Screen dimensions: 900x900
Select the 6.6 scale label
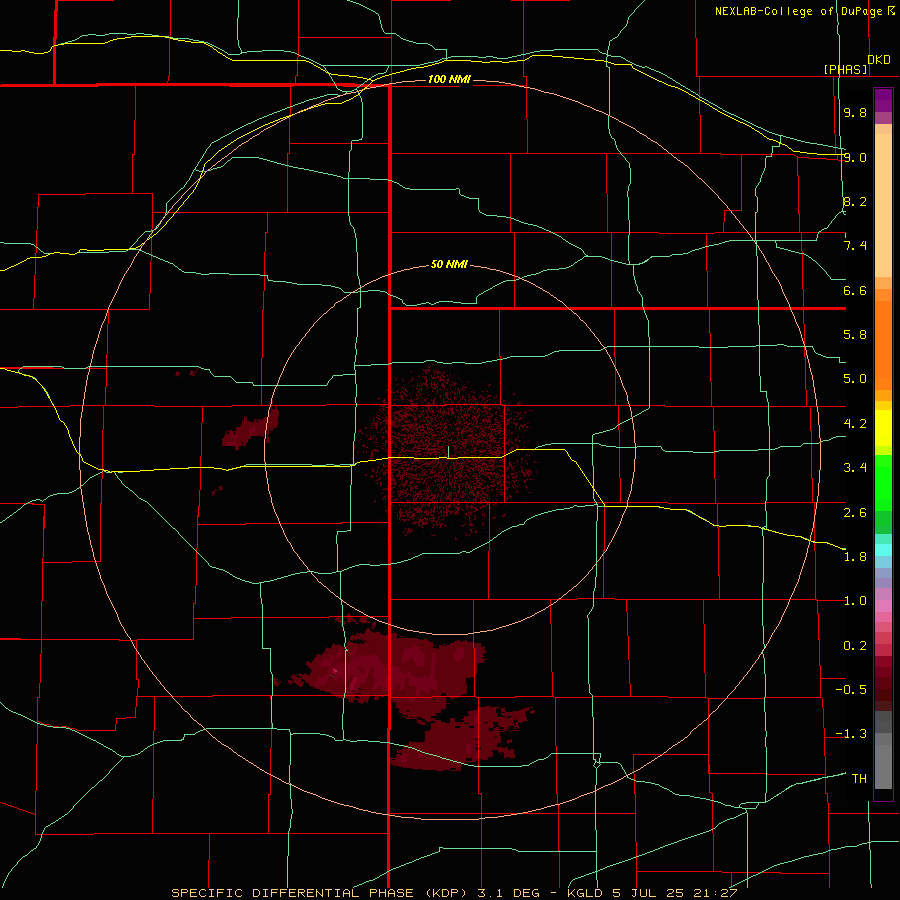(x=855, y=290)
